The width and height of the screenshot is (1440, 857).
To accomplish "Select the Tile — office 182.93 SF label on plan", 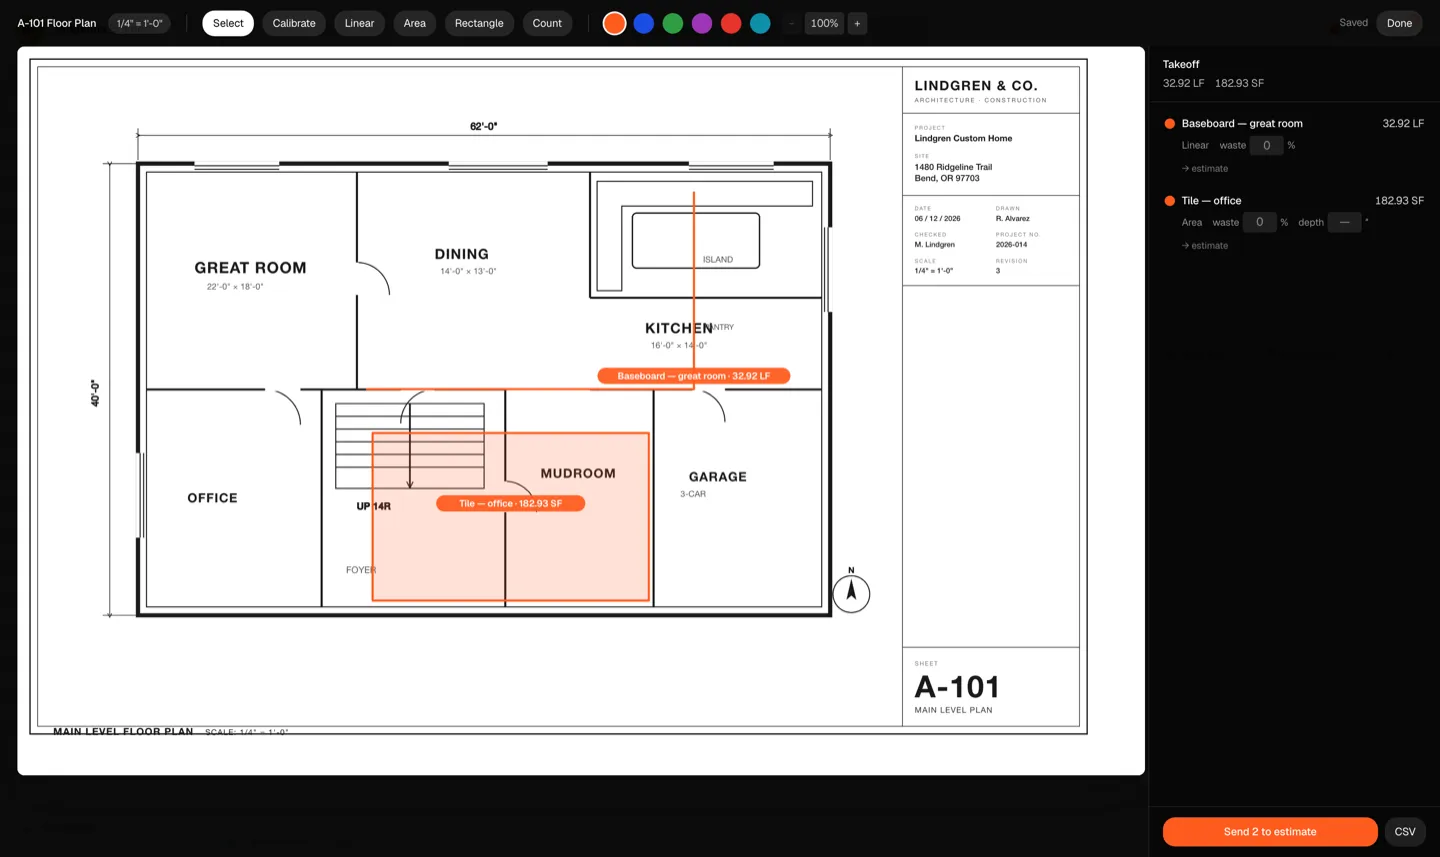I will [510, 503].
